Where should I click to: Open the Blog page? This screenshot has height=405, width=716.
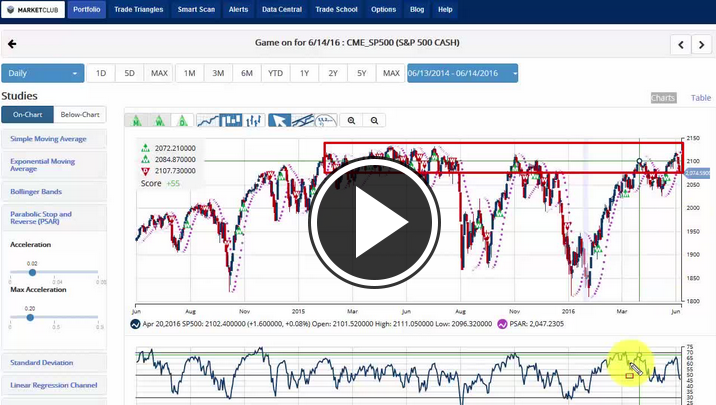click(x=416, y=10)
